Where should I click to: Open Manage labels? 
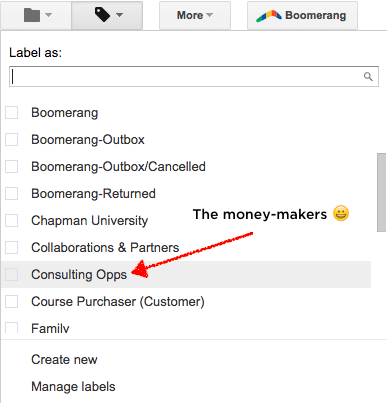coord(73,387)
